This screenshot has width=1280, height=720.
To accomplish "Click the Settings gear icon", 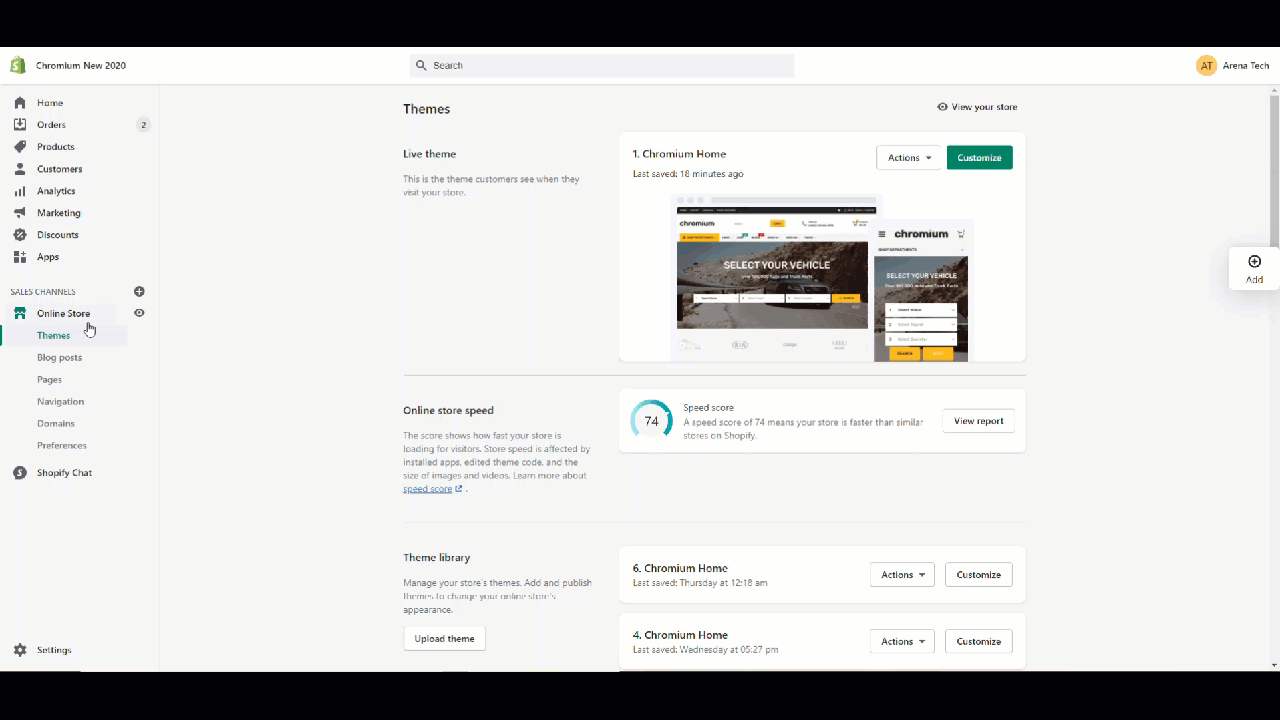I will click(20, 650).
